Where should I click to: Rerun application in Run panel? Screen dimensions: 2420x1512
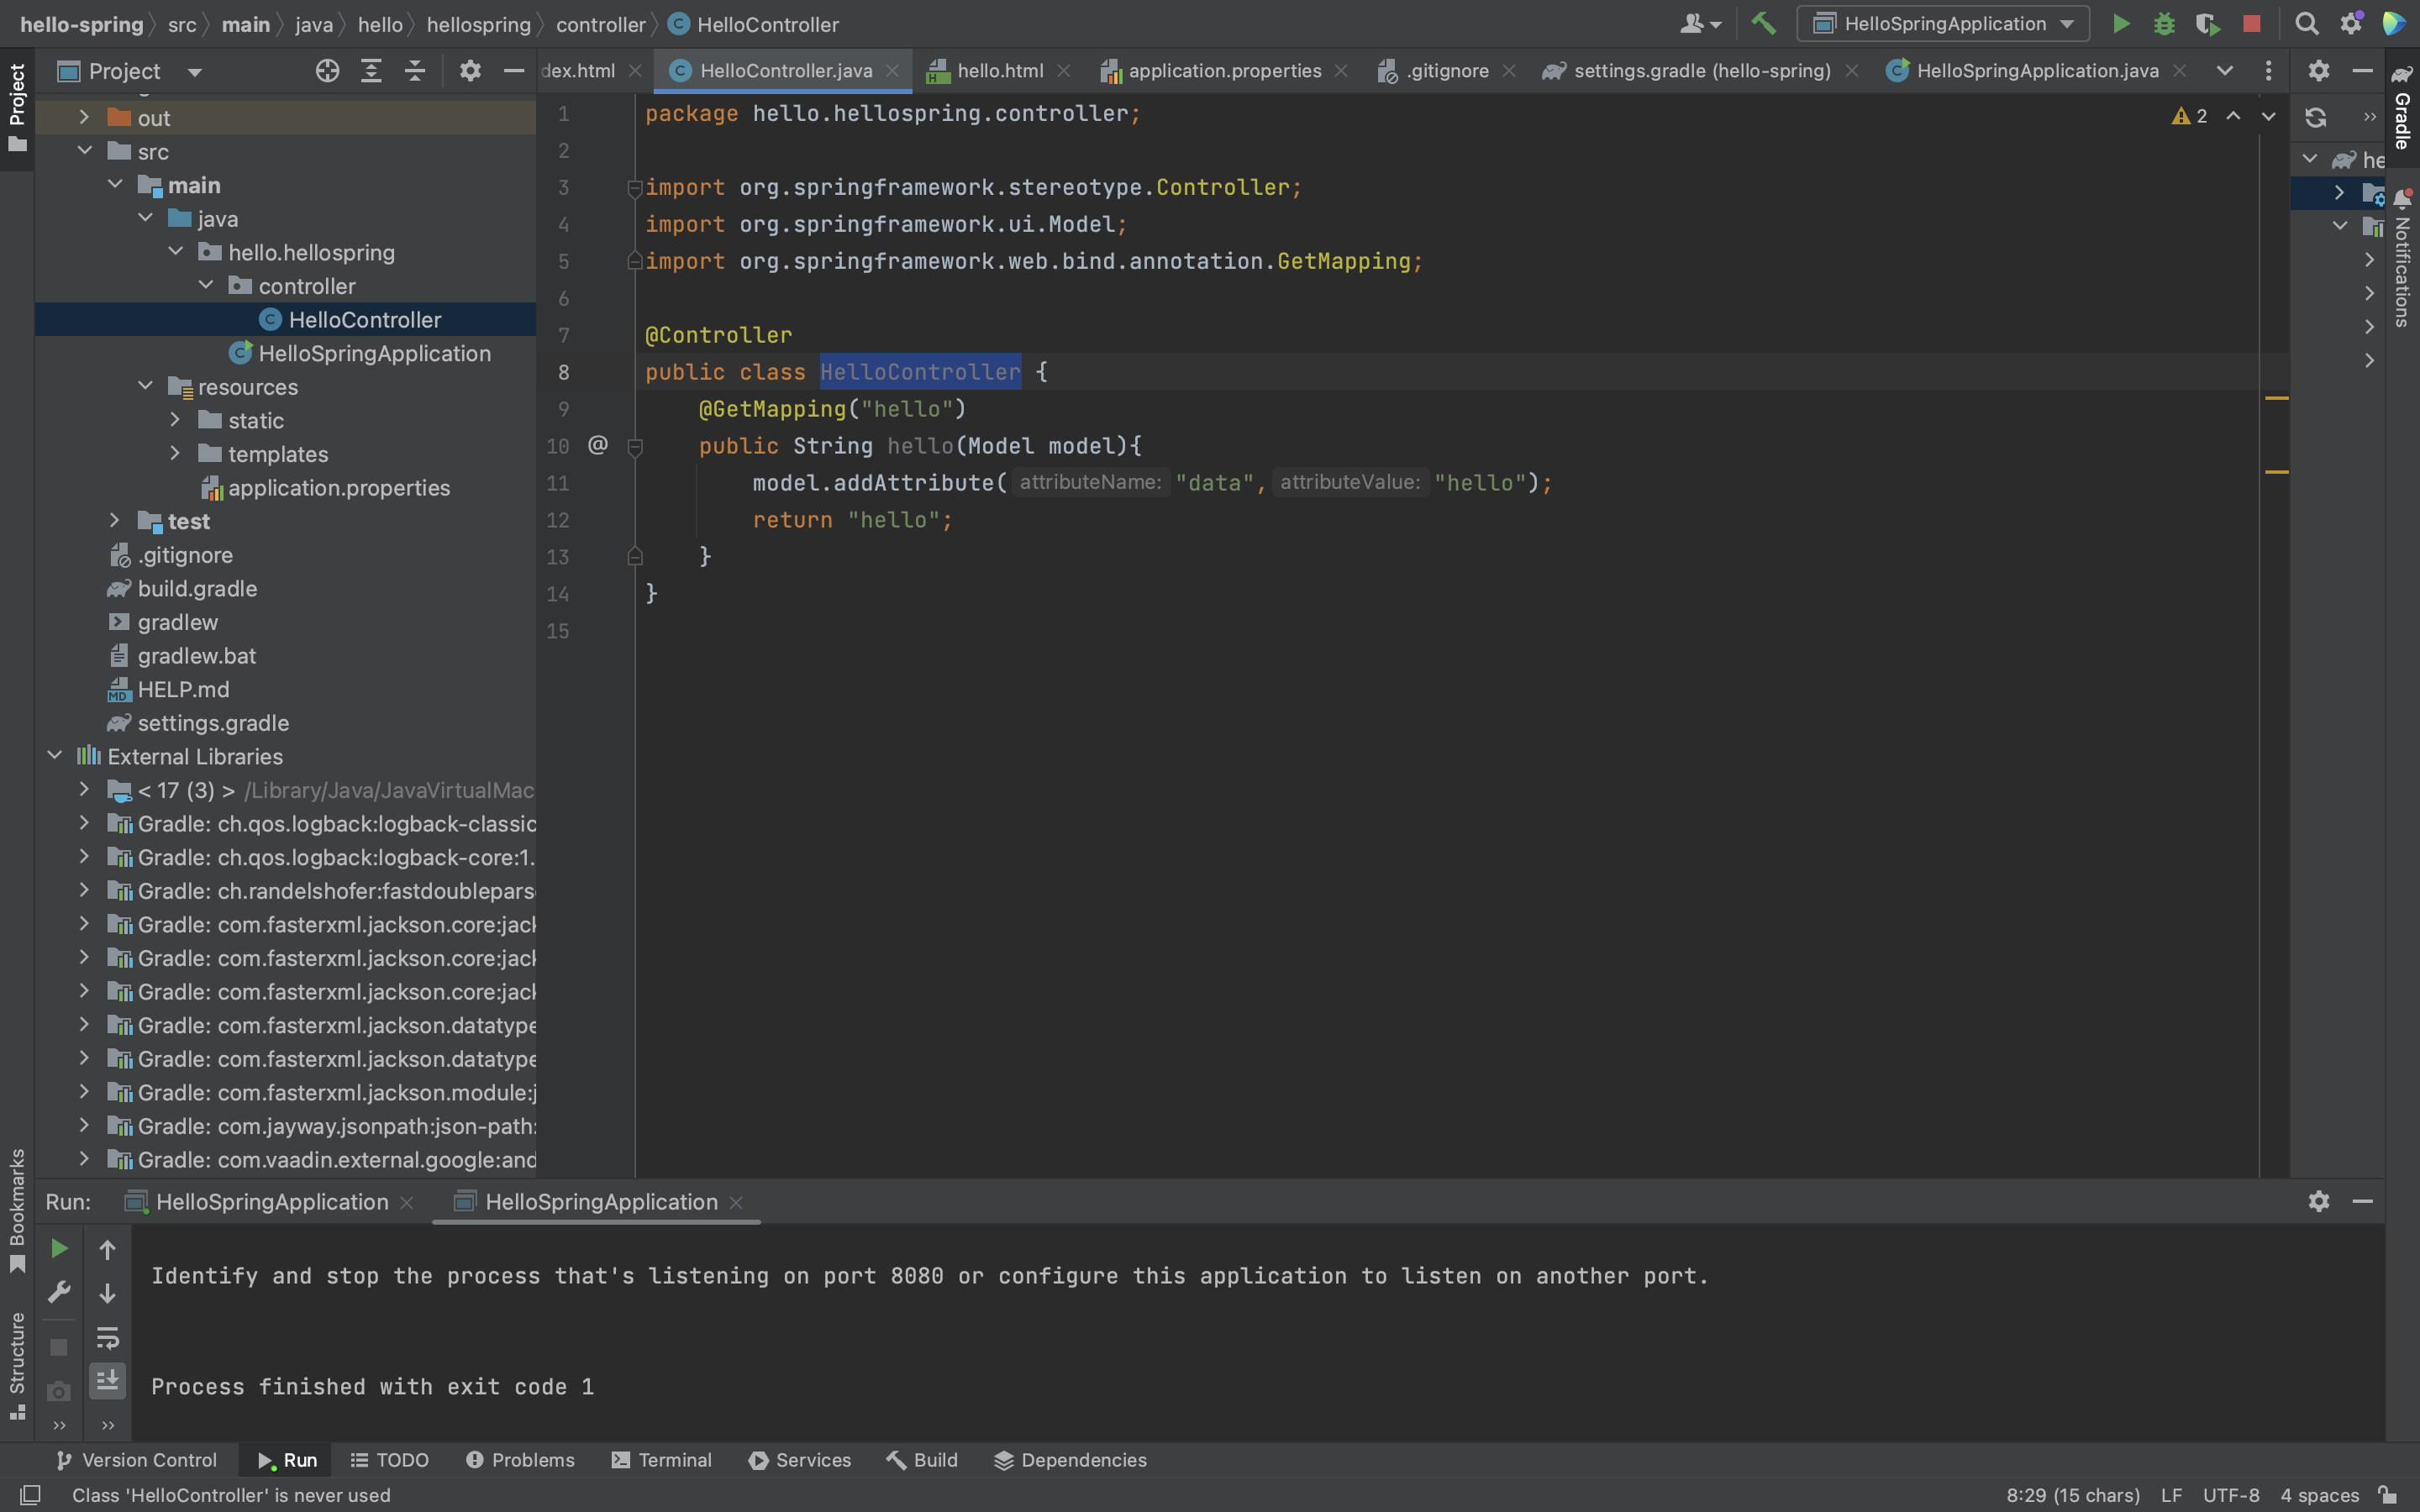click(x=59, y=1249)
